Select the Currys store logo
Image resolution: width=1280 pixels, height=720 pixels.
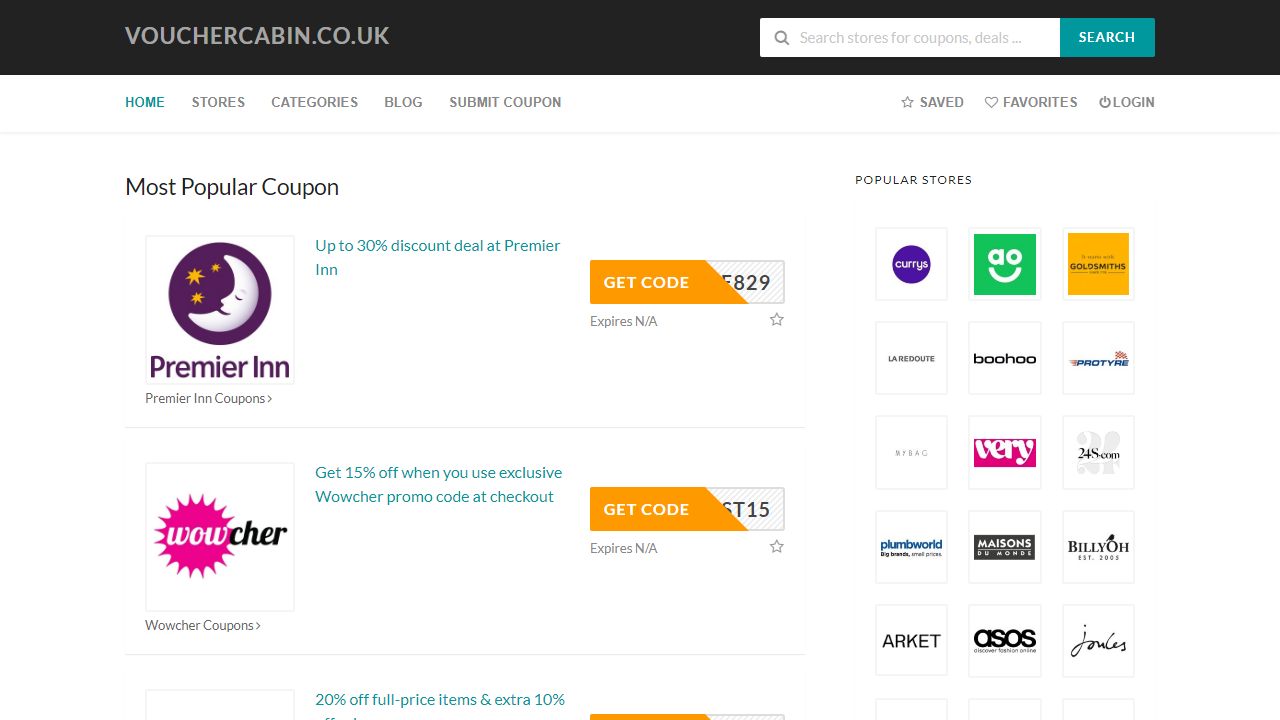pos(911,264)
